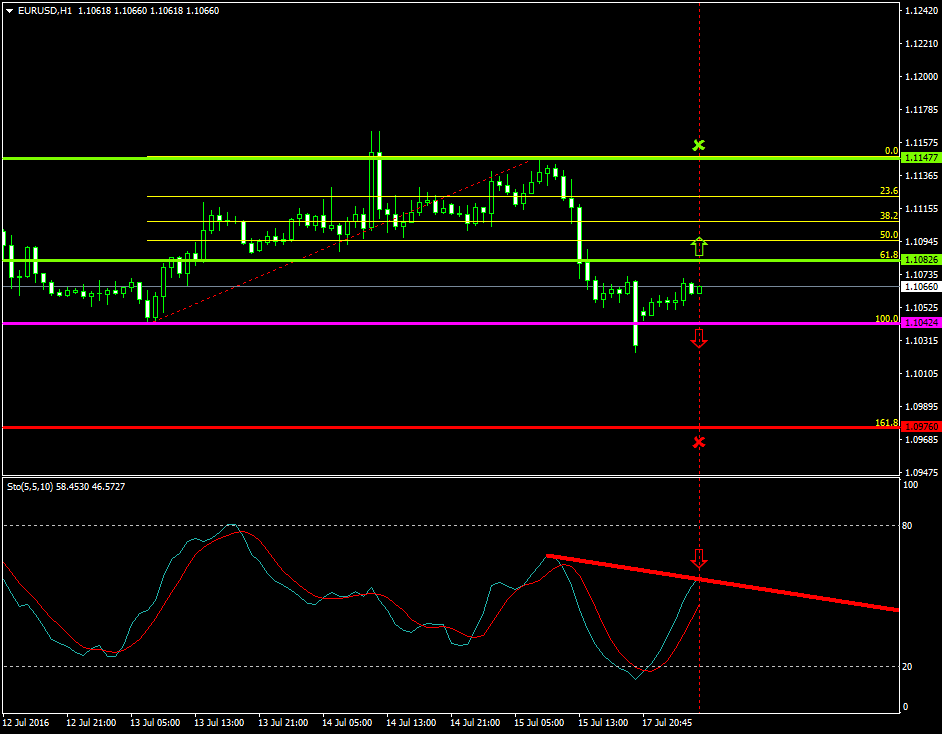Select the 1.10826 green price label
942x734 pixels.
click(919, 260)
